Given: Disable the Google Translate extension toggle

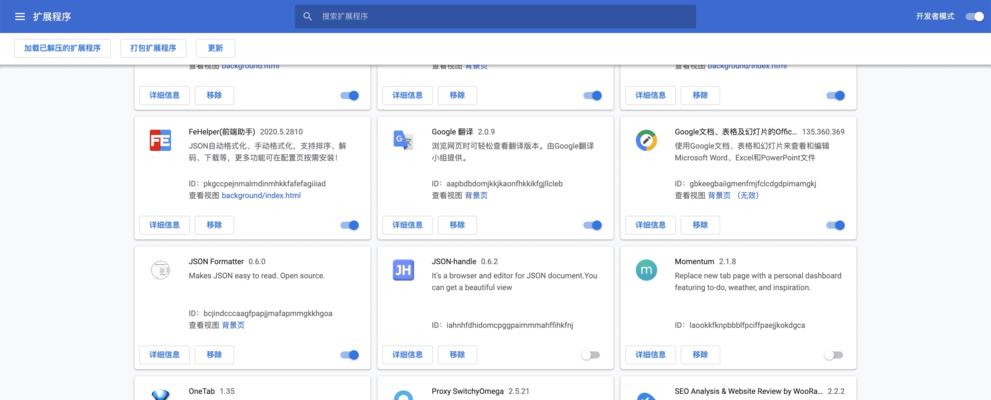Looking at the screenshot, I should [x=592, y=225].
